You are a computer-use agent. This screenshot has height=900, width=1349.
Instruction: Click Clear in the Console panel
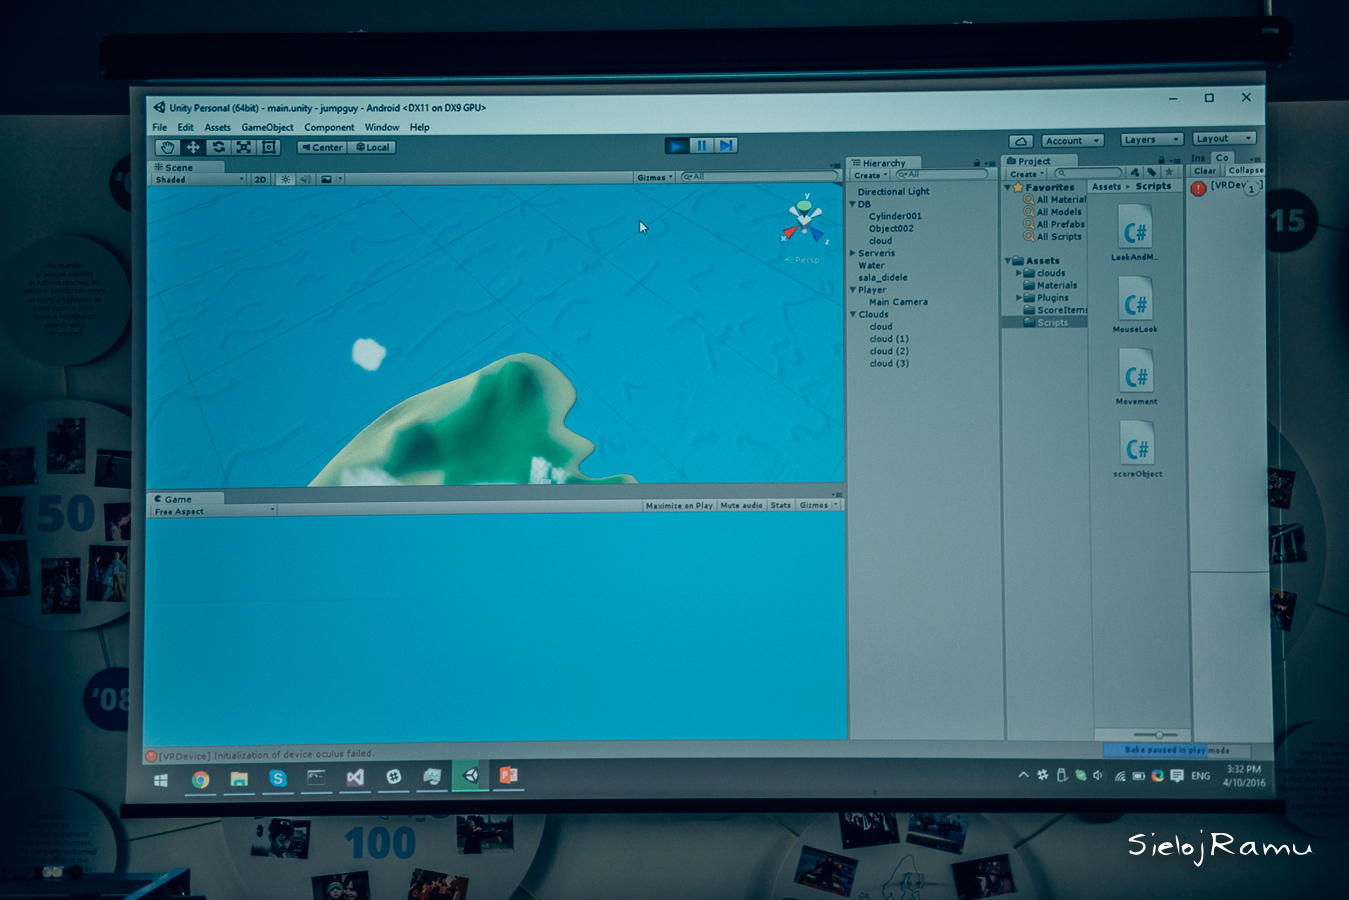(x=1205, y=171)
